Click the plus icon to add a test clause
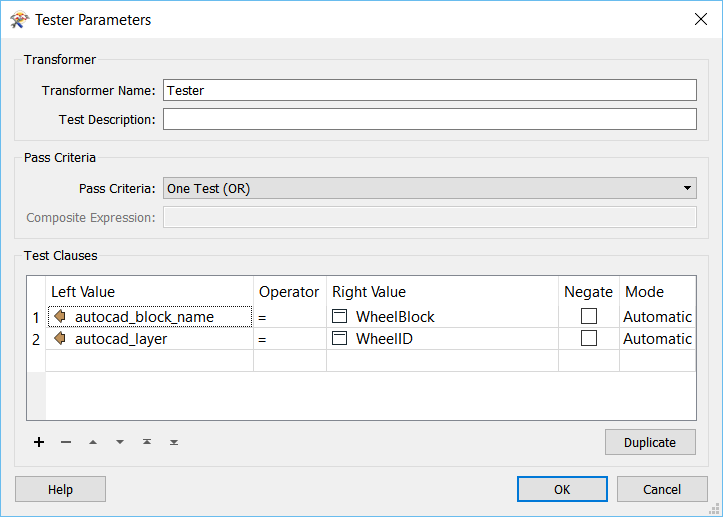 coord(39,442)
